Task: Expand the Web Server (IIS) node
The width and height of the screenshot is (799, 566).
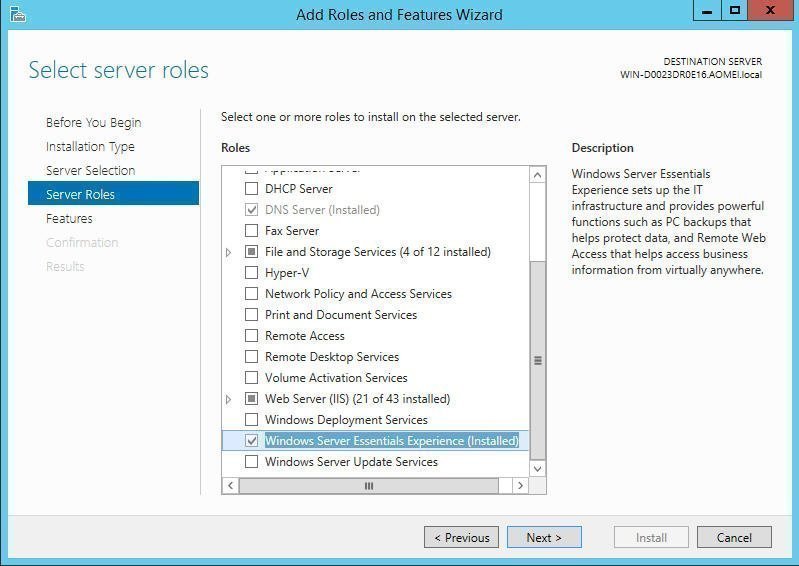Action: (x=229, y=399)
